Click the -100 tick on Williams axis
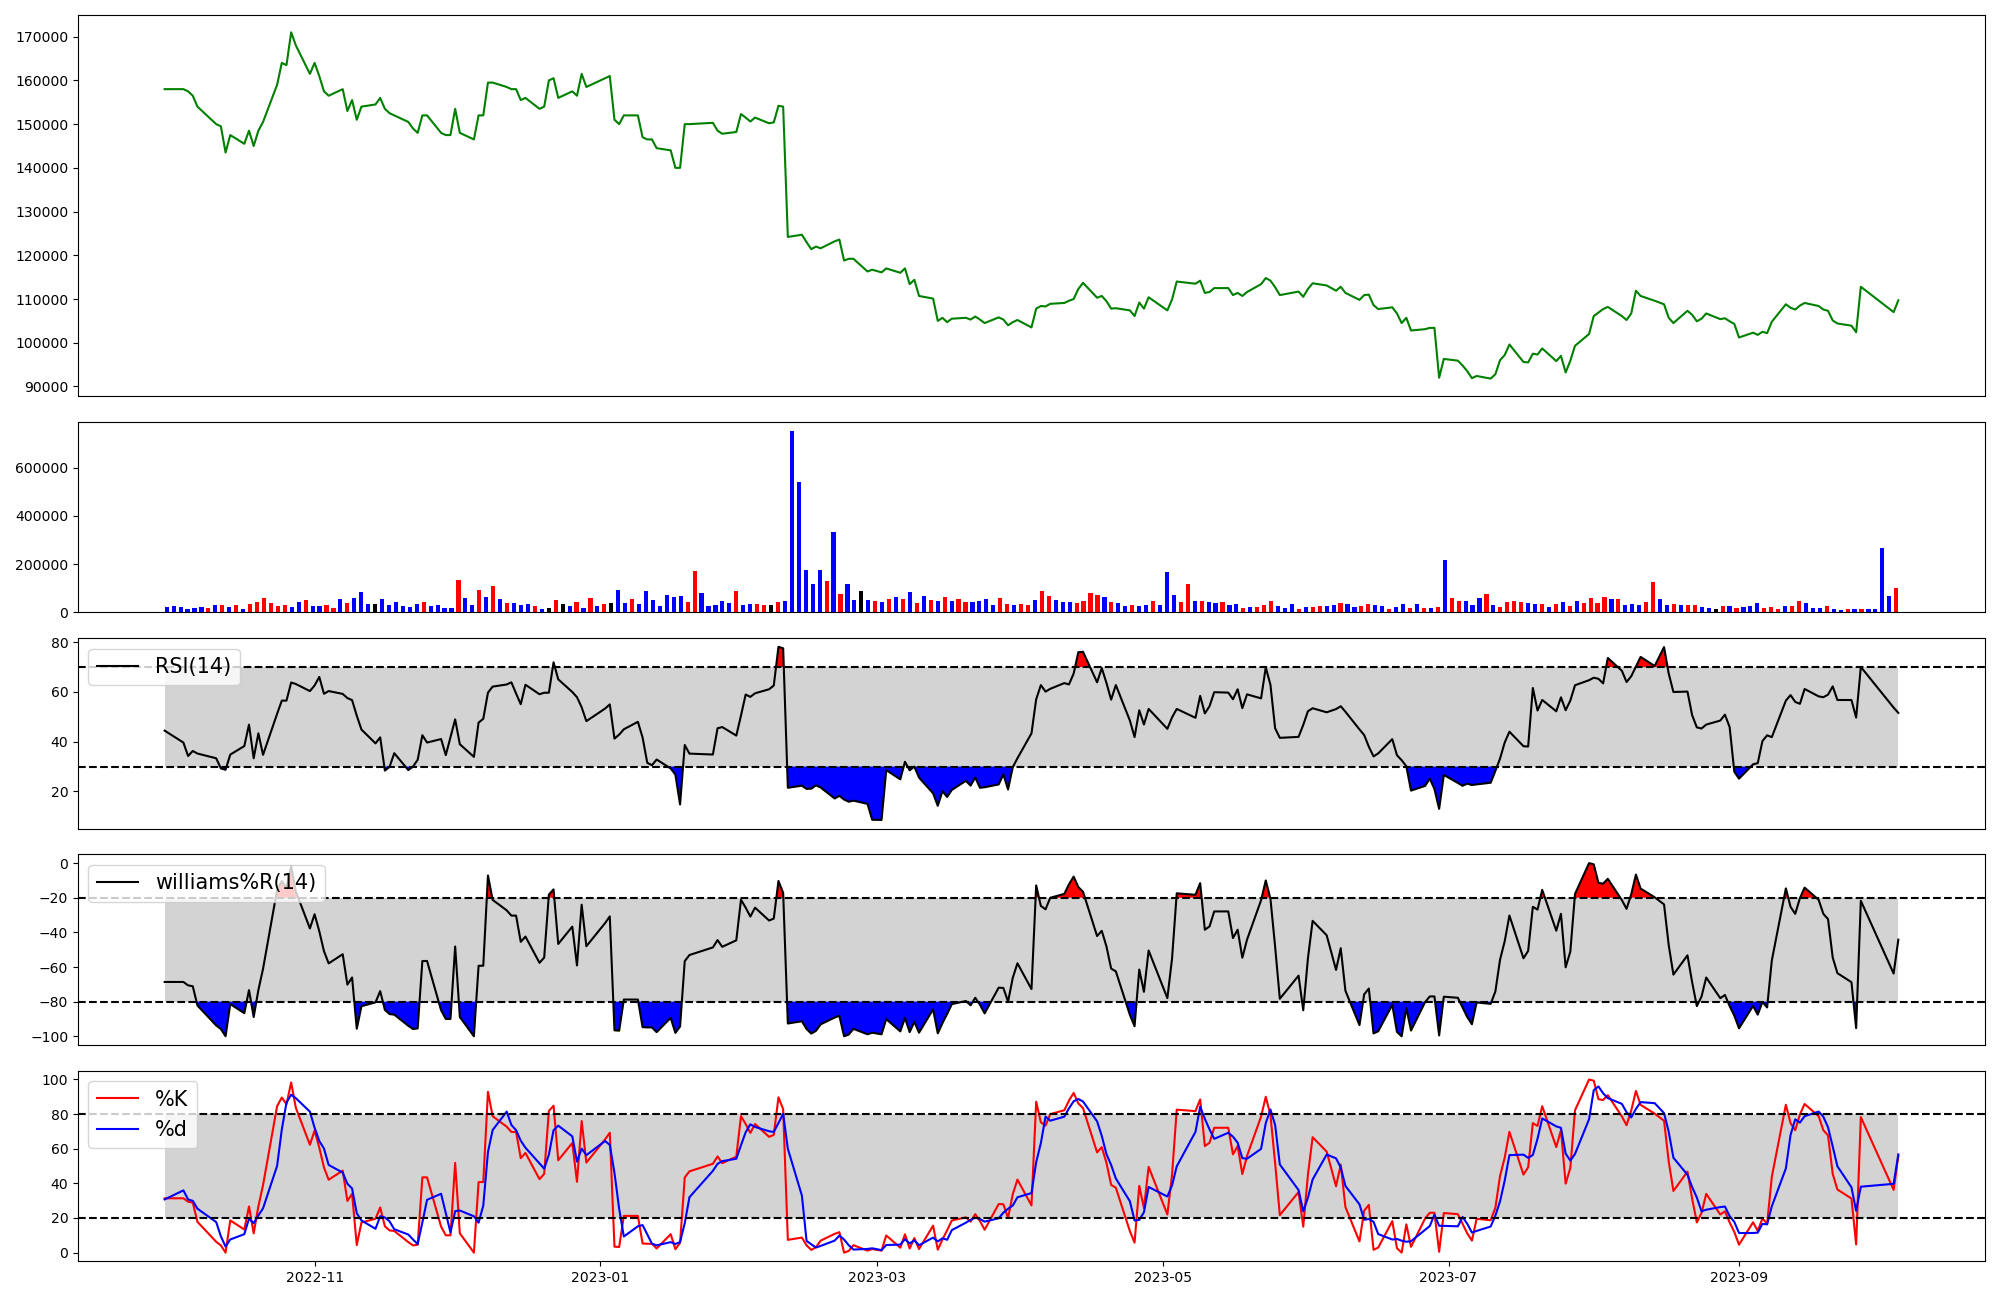This screenshot has width=2000, height=1300. pos(52,1037)
